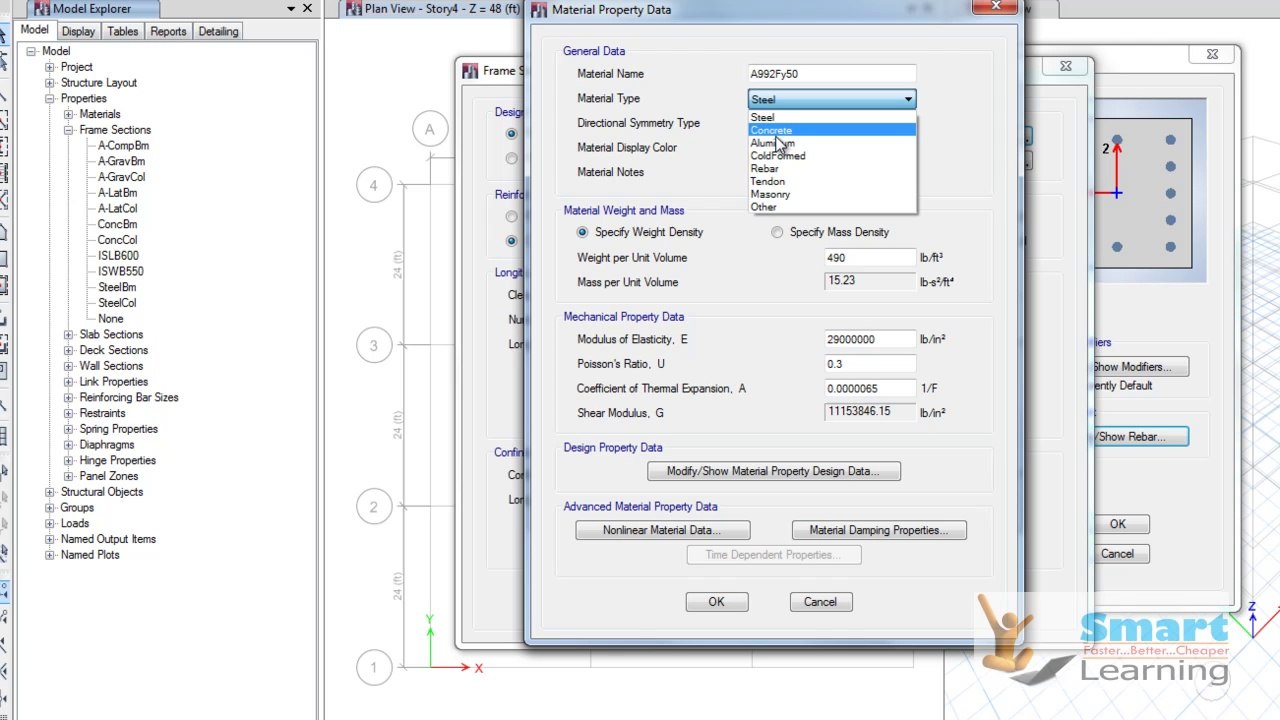Image resolution: width=1280 pixels, height=720 pixels.
Task: Select SteelBm frame section
Action: tap(117, 287)
